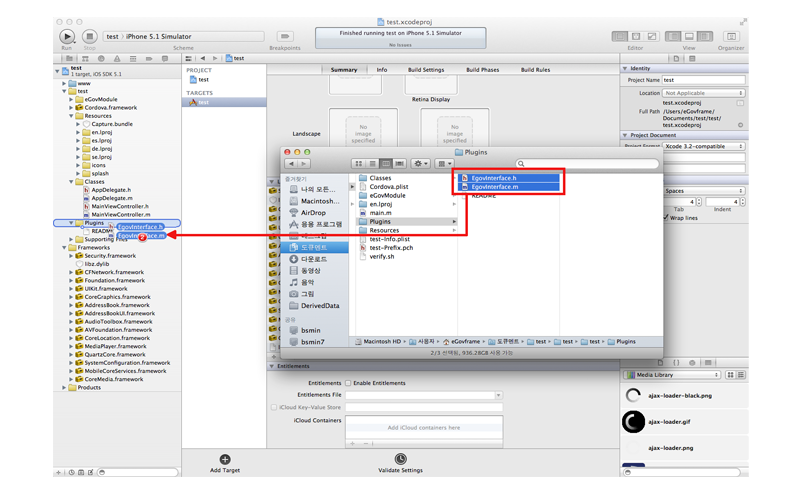Click the ajax-loader.gif media thumbnail
Screen dimensions: 800x500
click(x=633, y=422)
